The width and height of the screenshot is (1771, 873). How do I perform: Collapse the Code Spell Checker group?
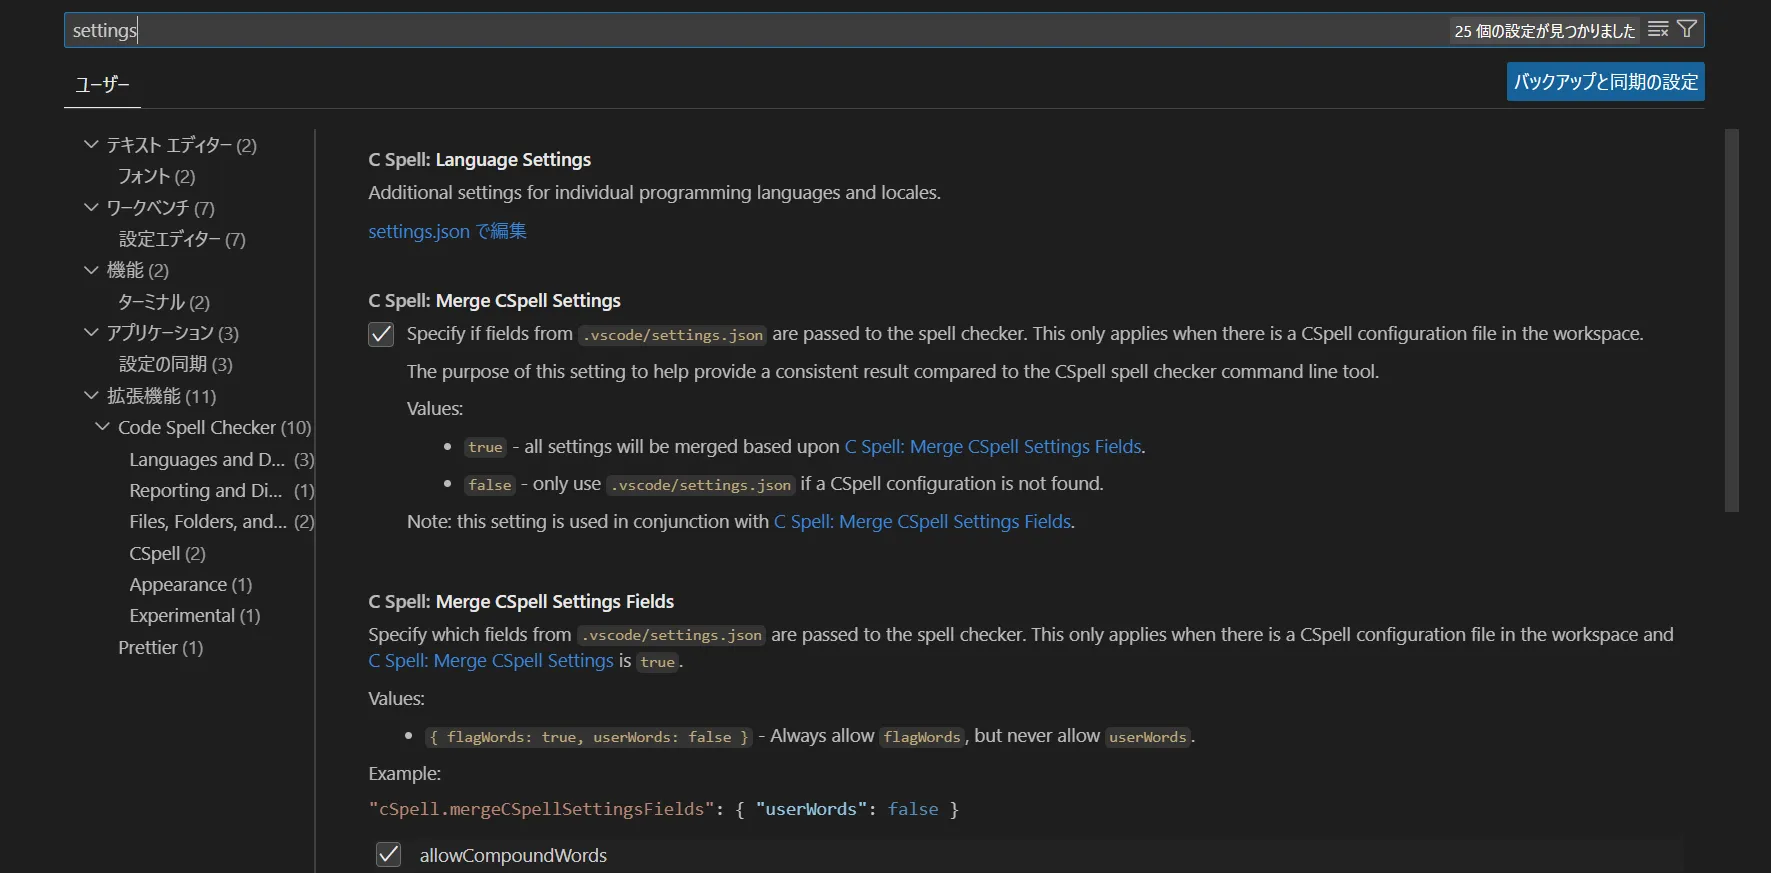102,427
